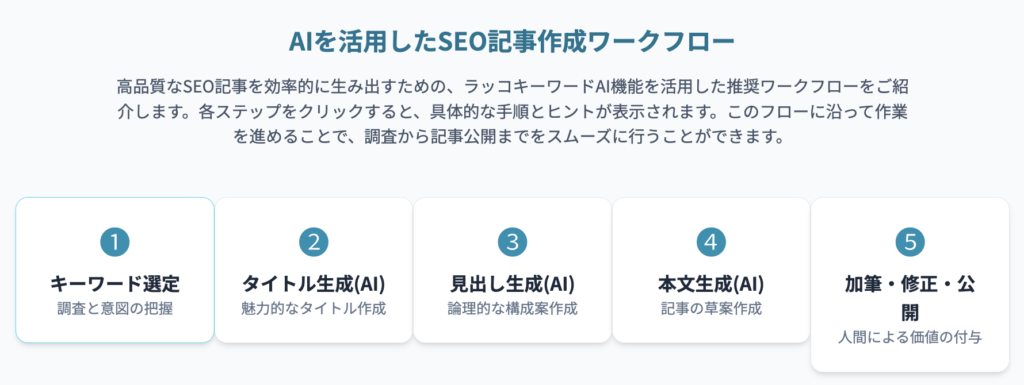Click the step 1 number circle
The height and width of the screenshot is (385, 1024).
[115, 242]
